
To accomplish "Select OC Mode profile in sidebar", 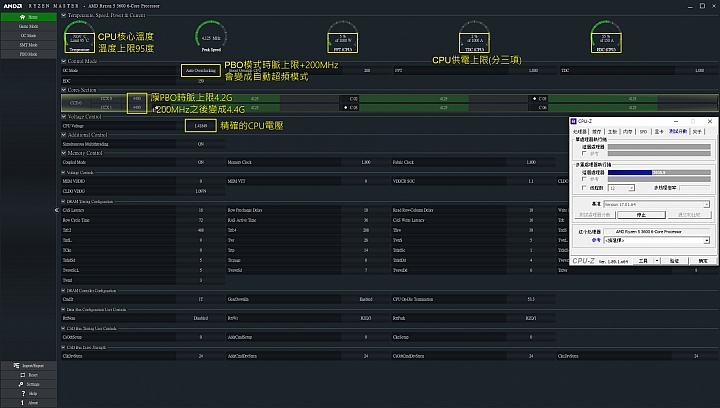I will [28, 35].
